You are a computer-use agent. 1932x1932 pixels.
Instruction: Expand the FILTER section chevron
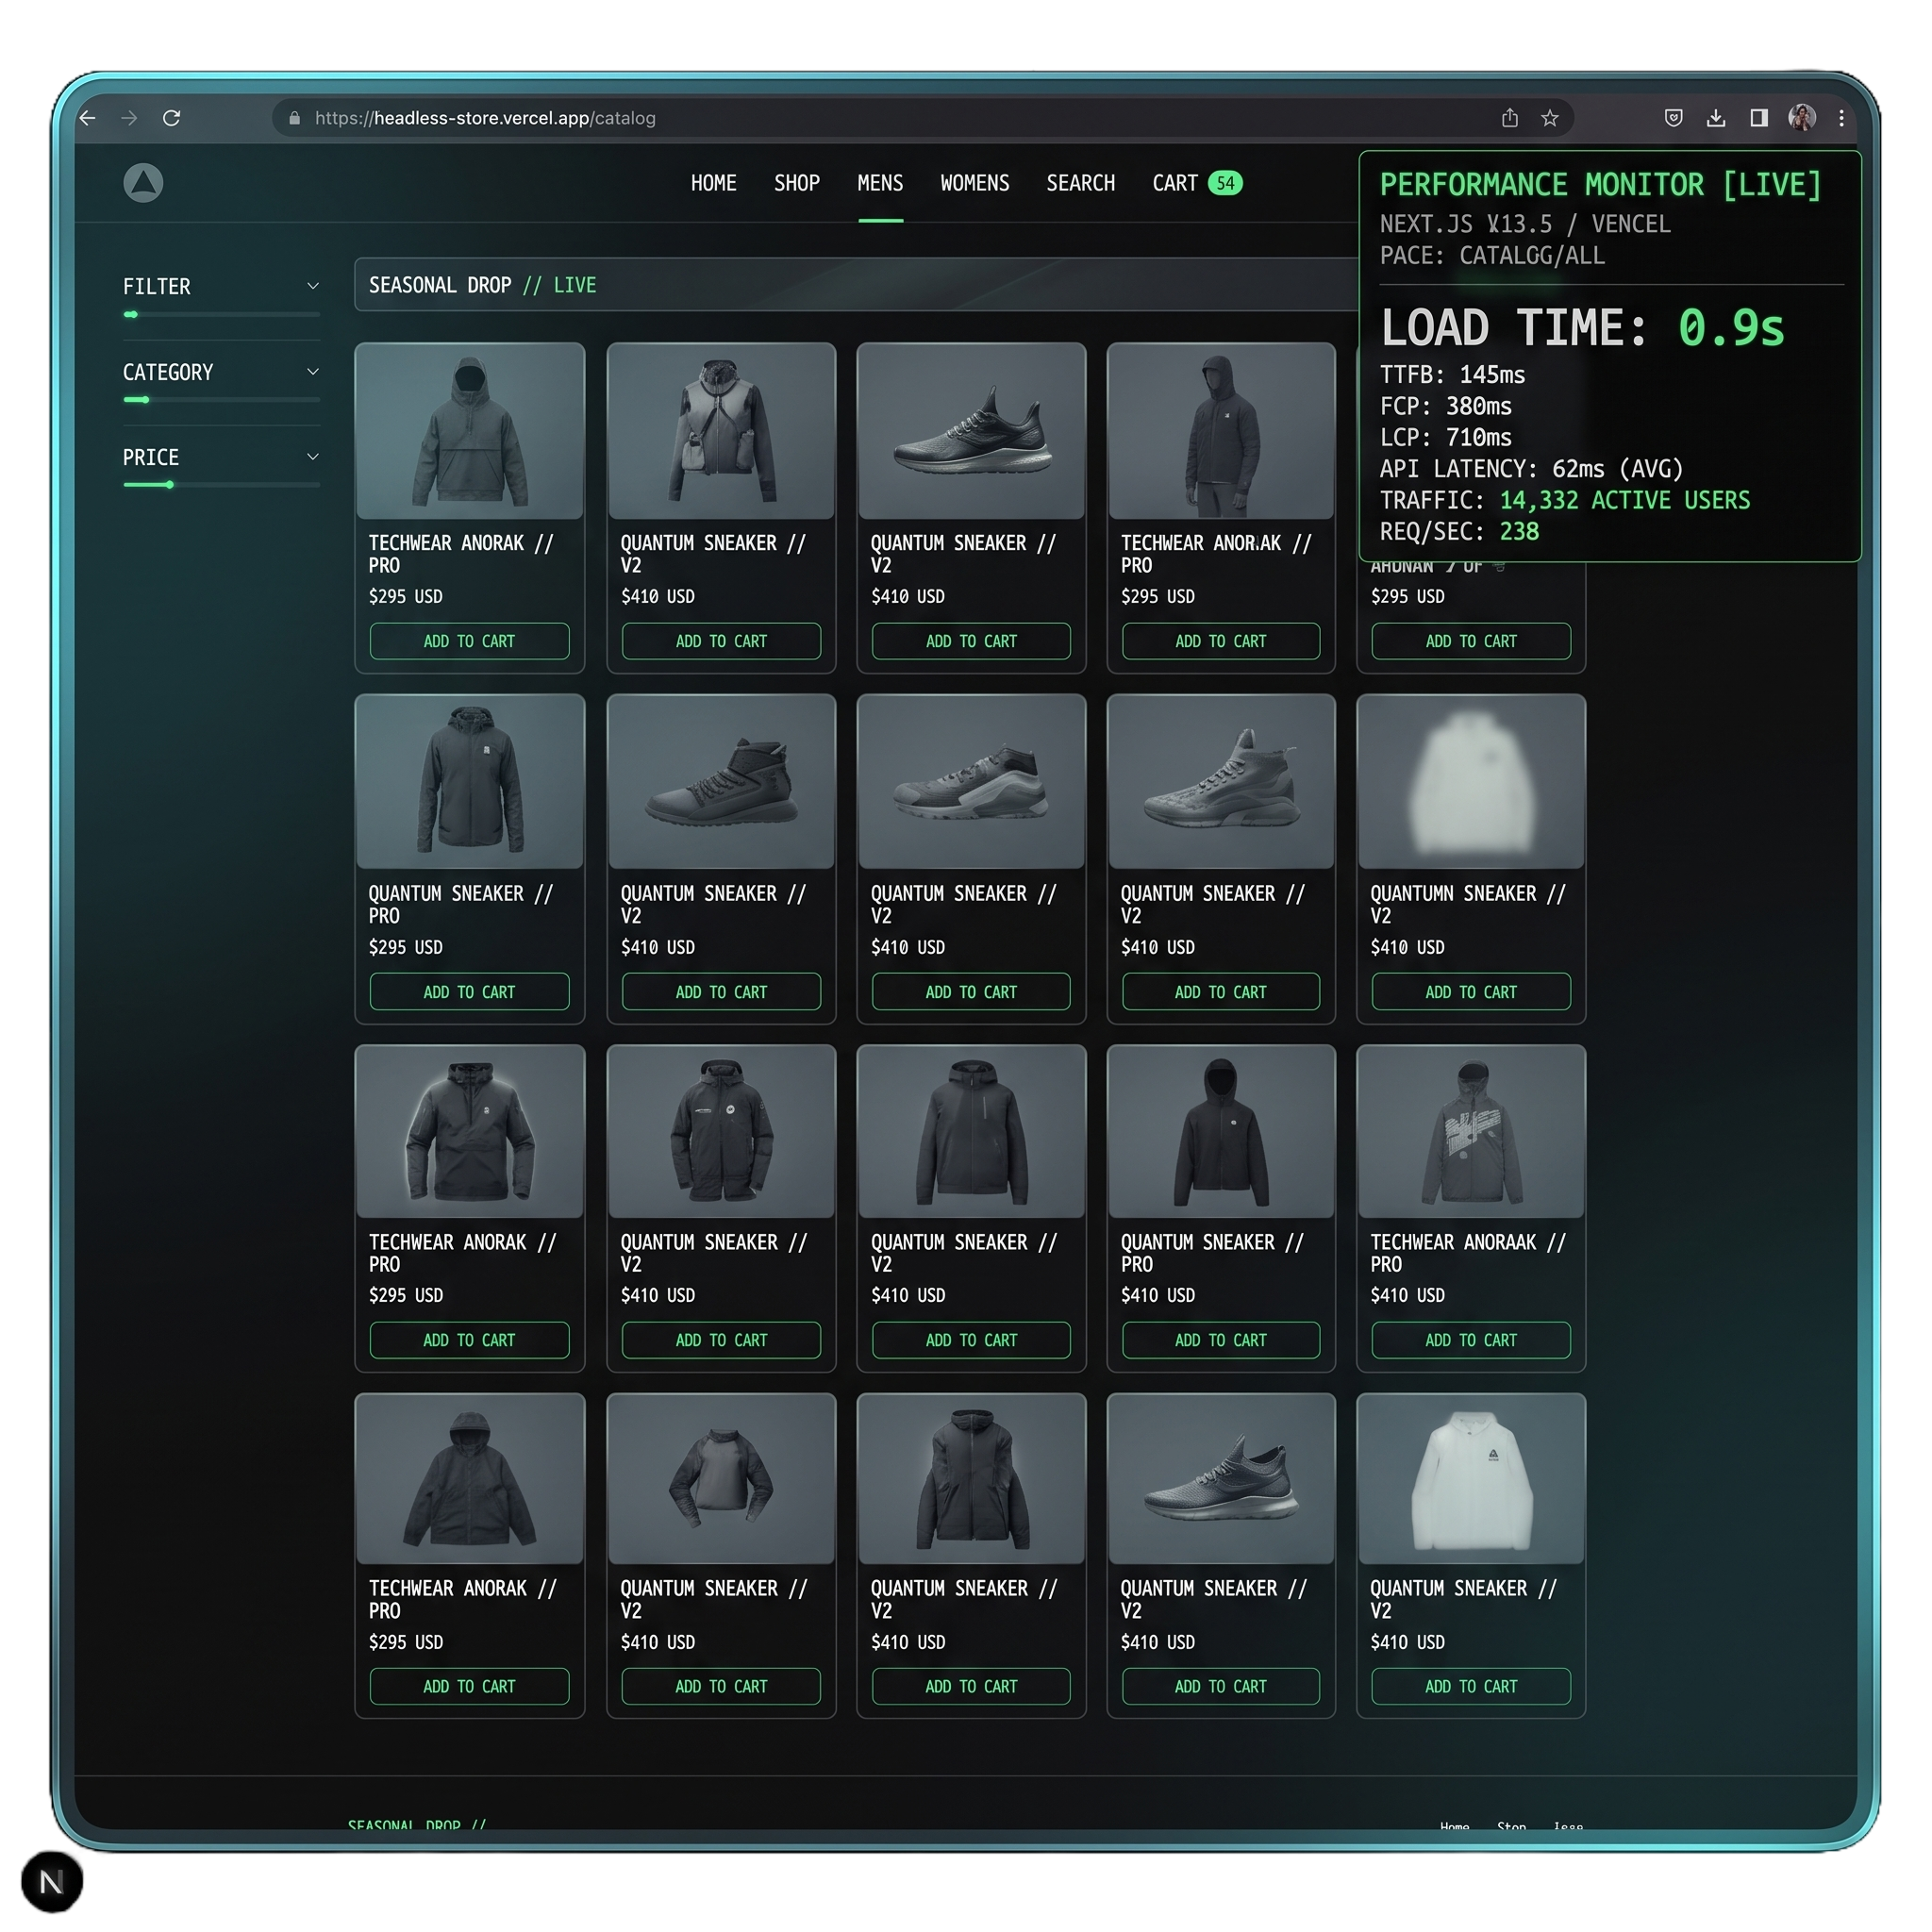tap(313, 286)
